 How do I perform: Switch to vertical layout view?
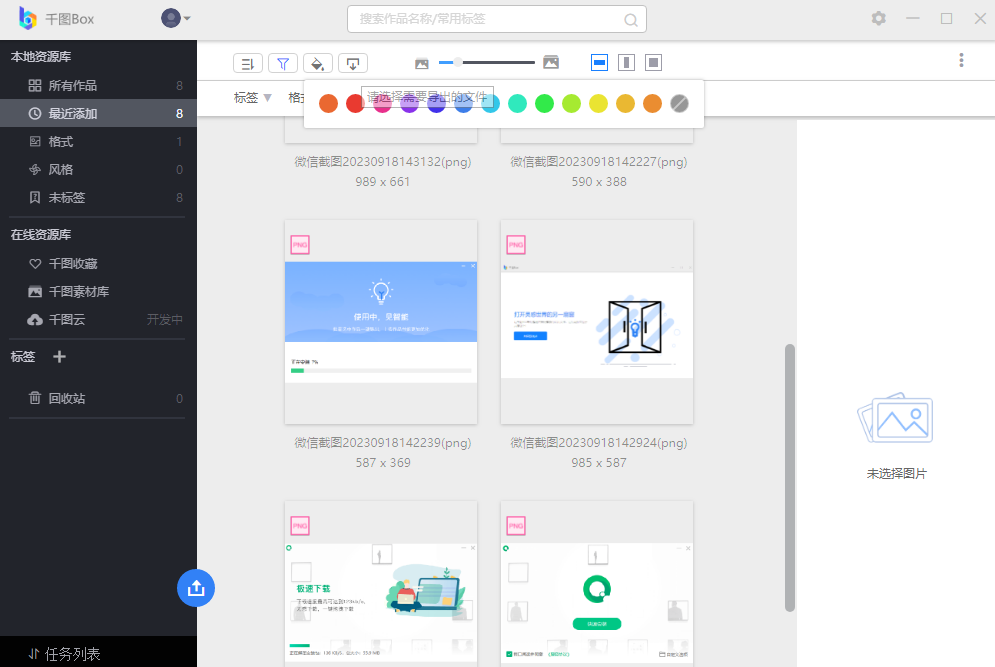[626, 62]
